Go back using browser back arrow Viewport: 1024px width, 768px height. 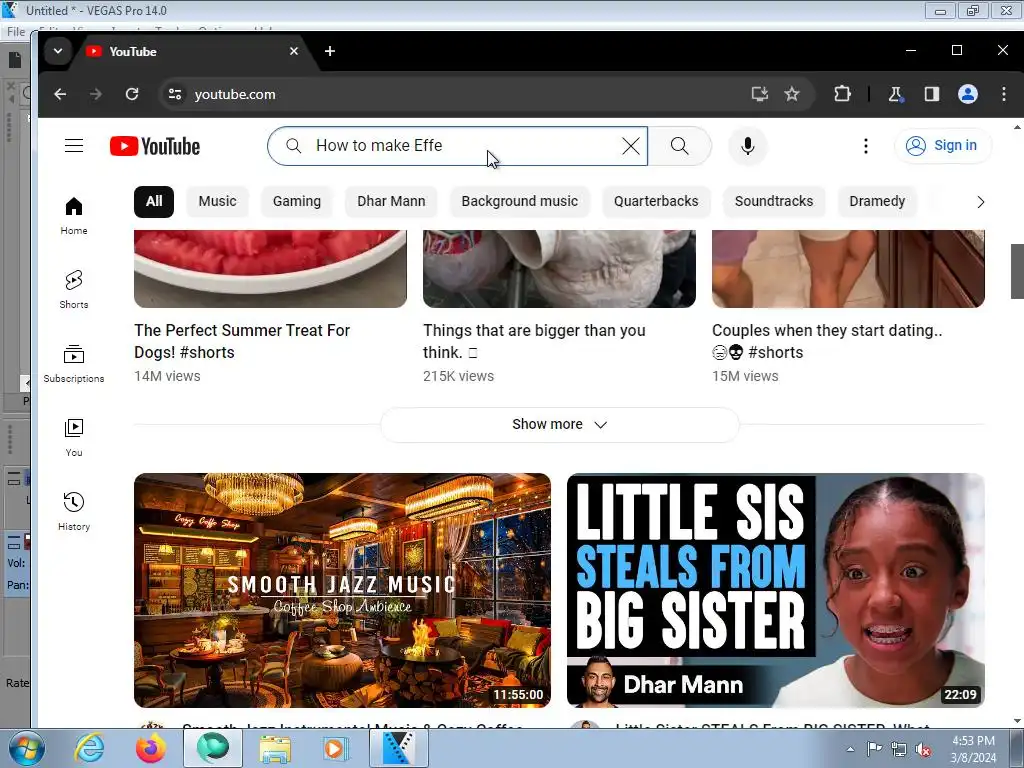point(60,94)
